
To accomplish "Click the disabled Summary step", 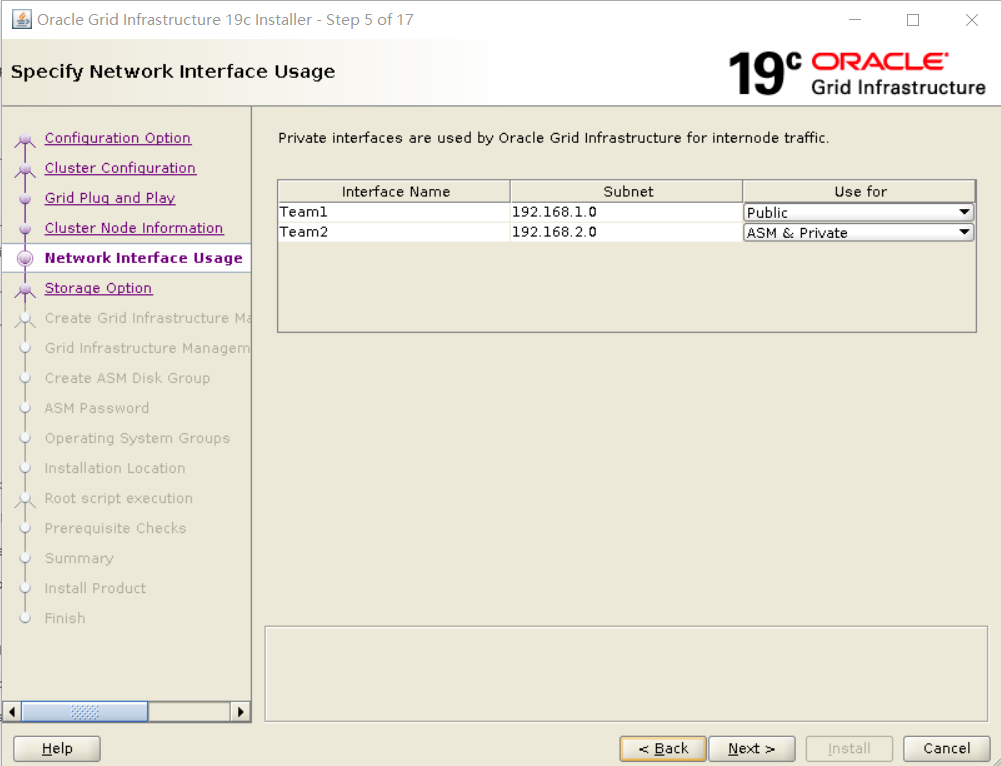I will click(79, 558).
